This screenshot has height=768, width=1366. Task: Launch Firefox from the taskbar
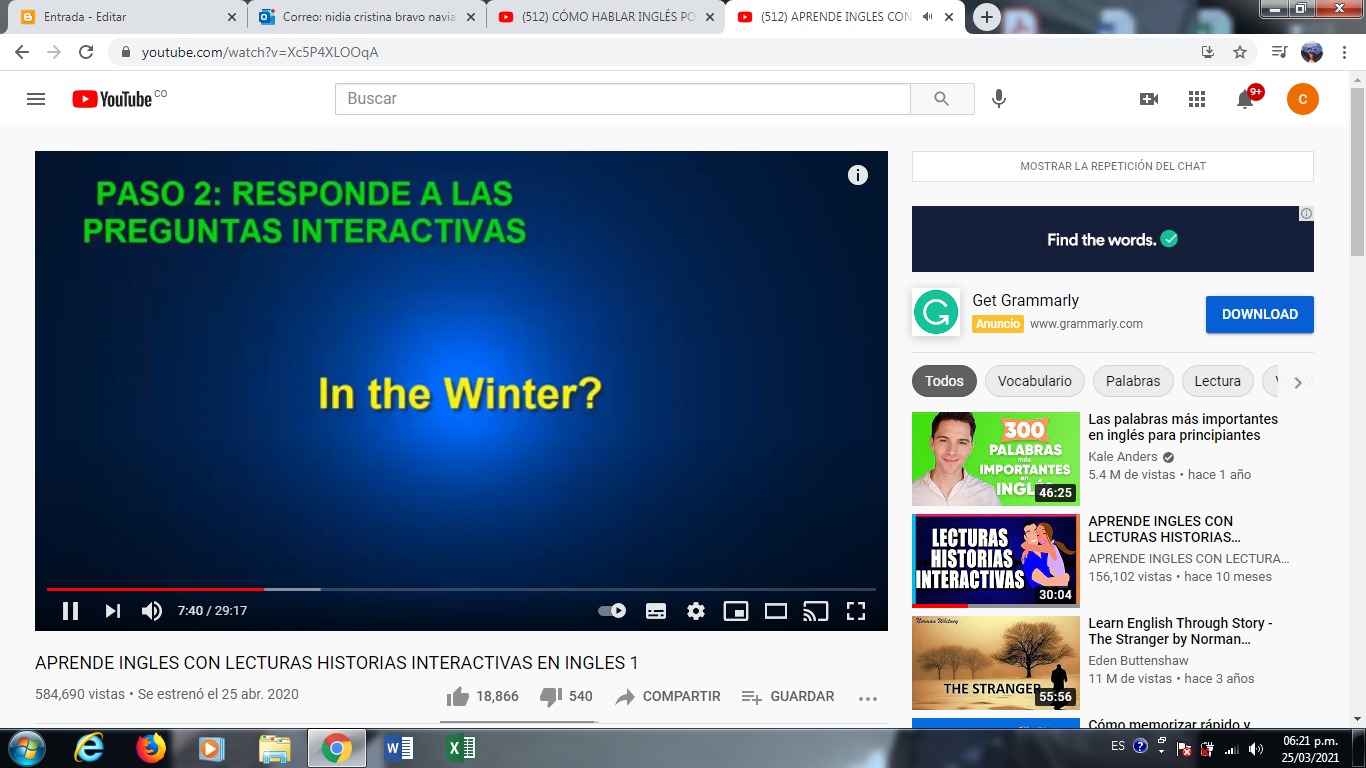pyautogui.click(x=150, y=748)
